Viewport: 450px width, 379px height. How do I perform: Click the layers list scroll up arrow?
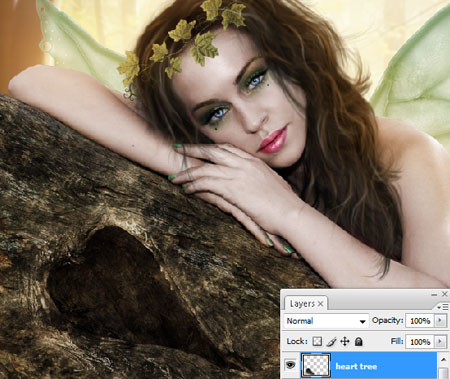(443, 359)
